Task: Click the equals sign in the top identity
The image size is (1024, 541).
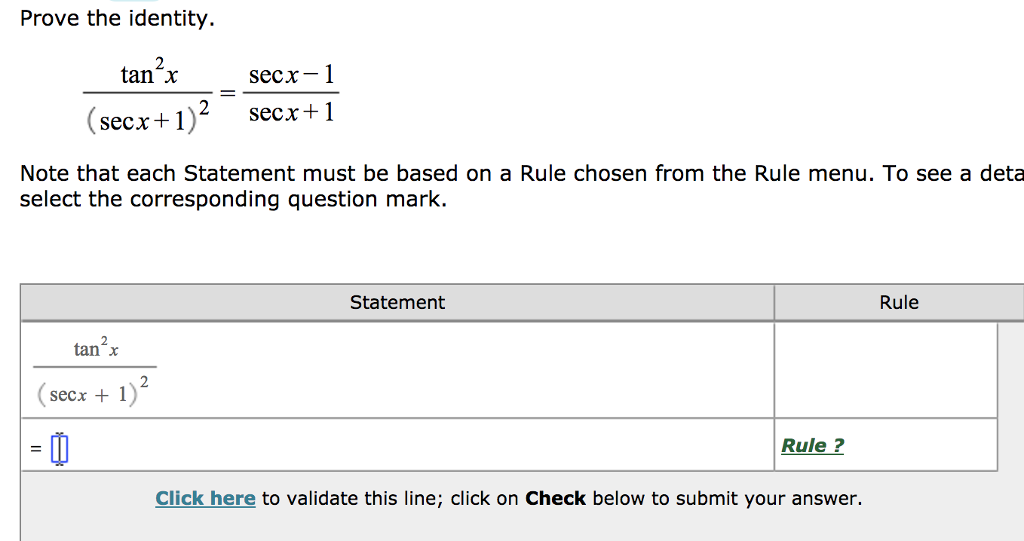Action: tap(227, 94)
